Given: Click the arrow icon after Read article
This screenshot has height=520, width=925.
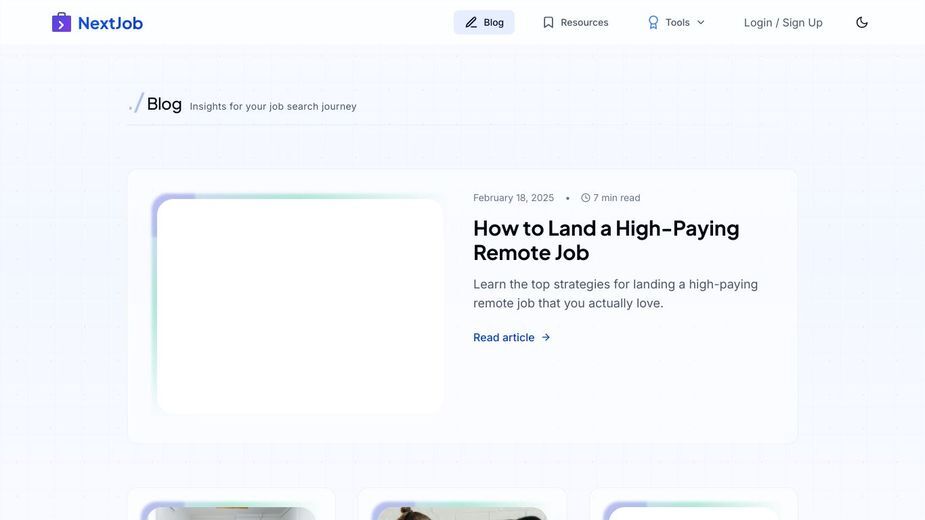Looking at the screenshot, I should point(546,337).
